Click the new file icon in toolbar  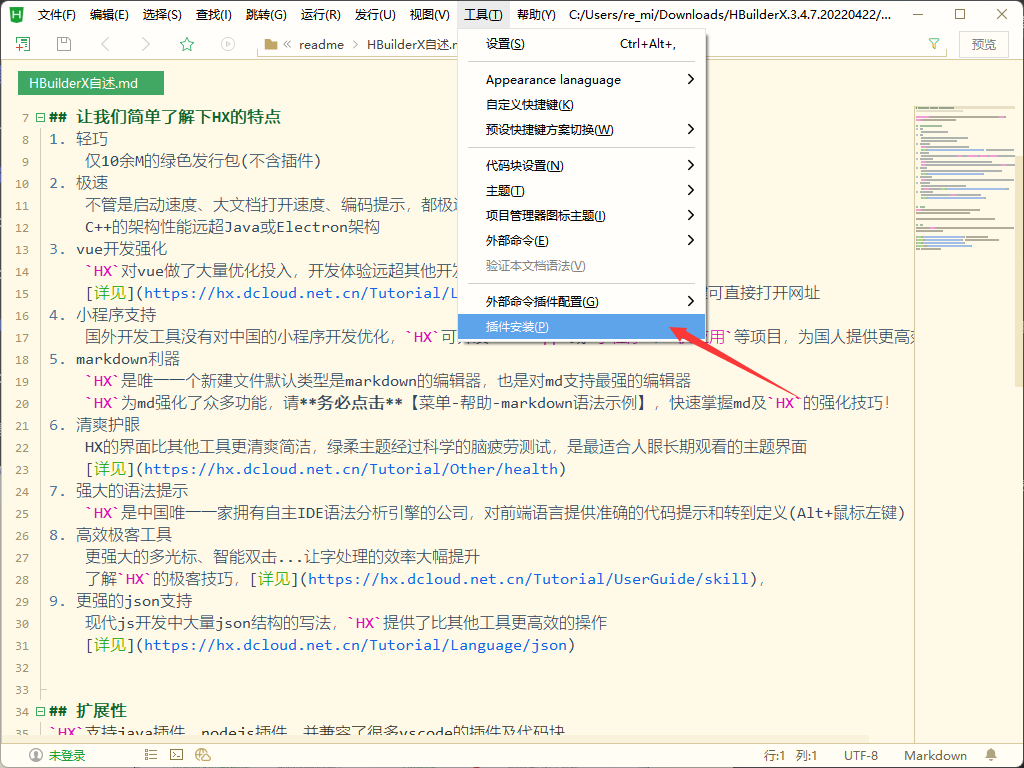(x=23, y=44)
